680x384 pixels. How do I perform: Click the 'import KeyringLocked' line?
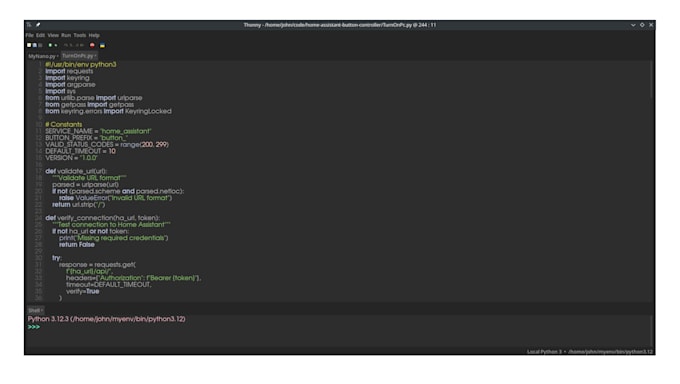point(108,111)
